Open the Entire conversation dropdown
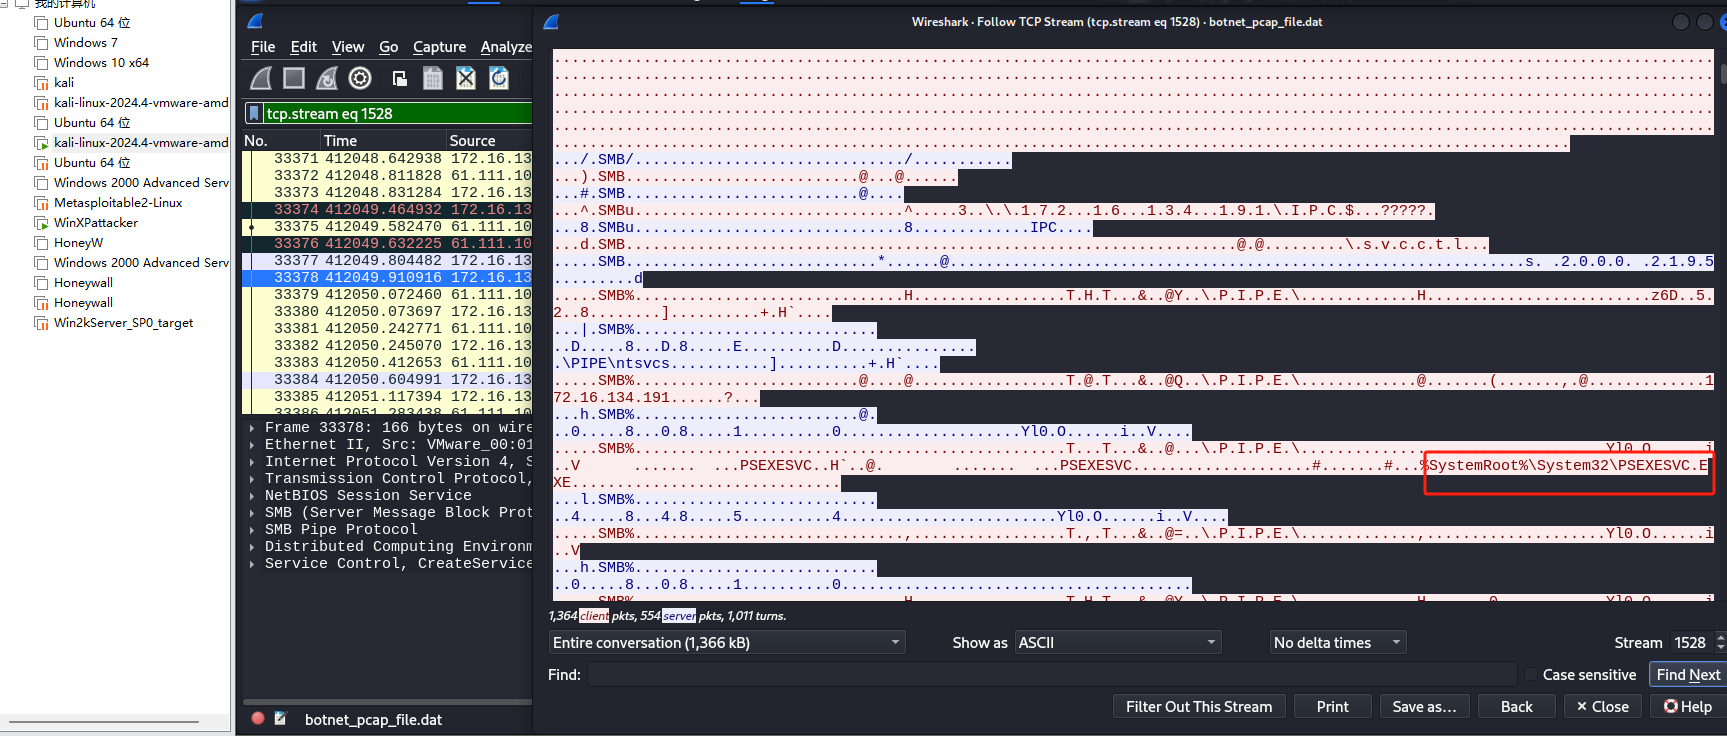1727x736 pixels. pos(727,642)
